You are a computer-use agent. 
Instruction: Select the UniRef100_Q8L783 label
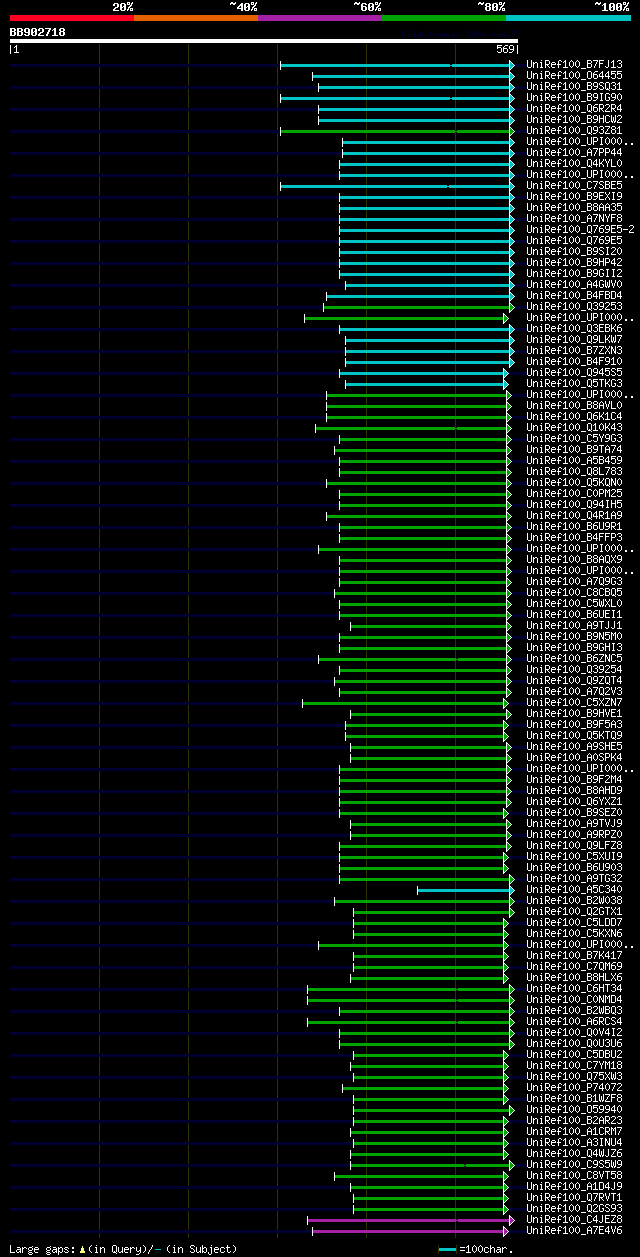click(x=575, y=471)
